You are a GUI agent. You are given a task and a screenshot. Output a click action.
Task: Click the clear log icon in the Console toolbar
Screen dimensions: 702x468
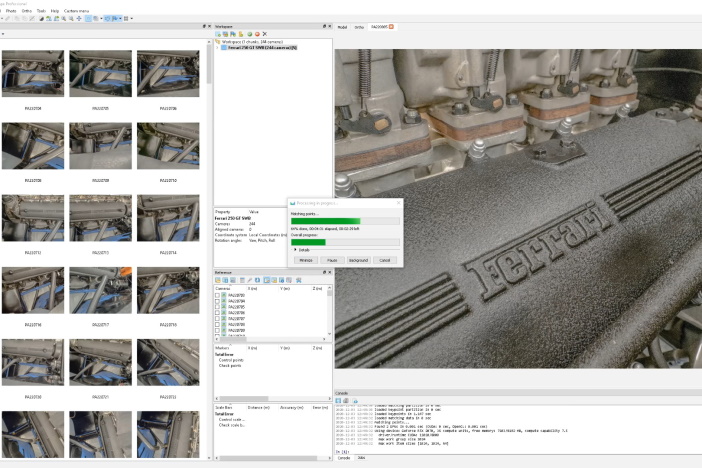click(x=346, y=401)
